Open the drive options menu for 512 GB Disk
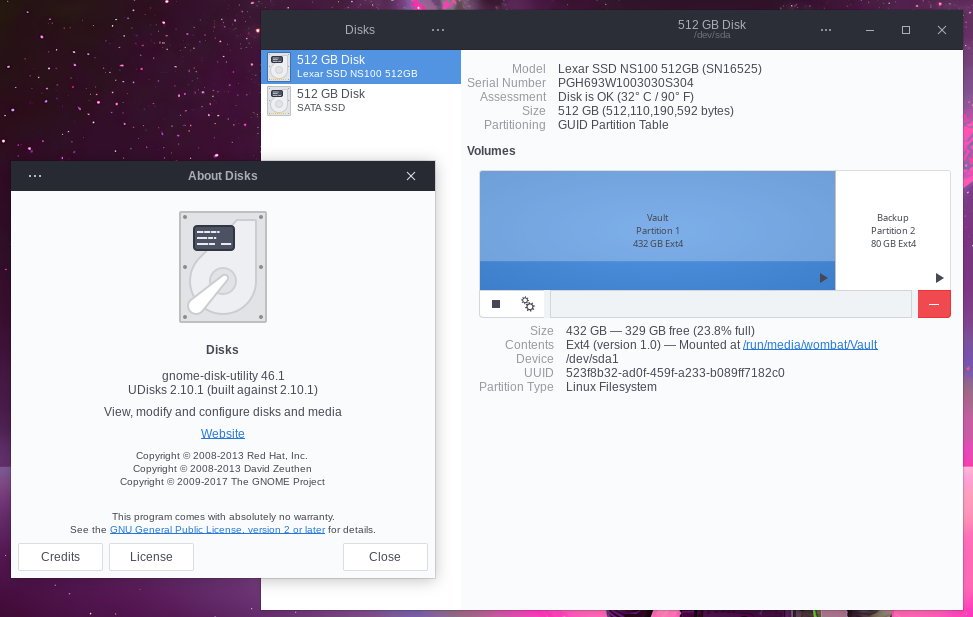The width and height of the screenshot is (973, 617). (x=825, y=30)
